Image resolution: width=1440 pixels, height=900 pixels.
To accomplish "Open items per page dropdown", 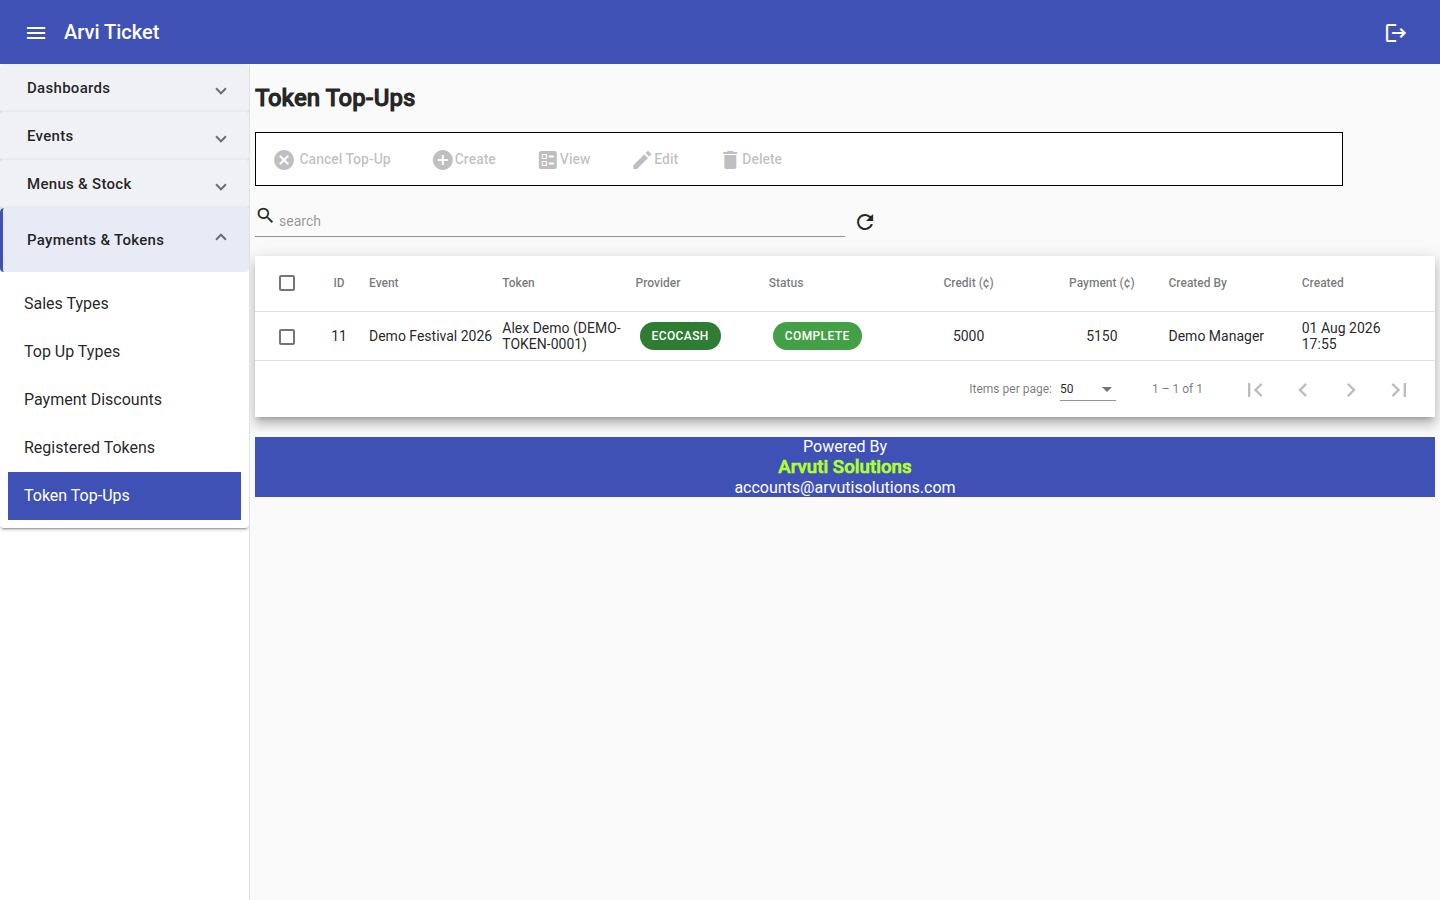I will pos(1088,389).
